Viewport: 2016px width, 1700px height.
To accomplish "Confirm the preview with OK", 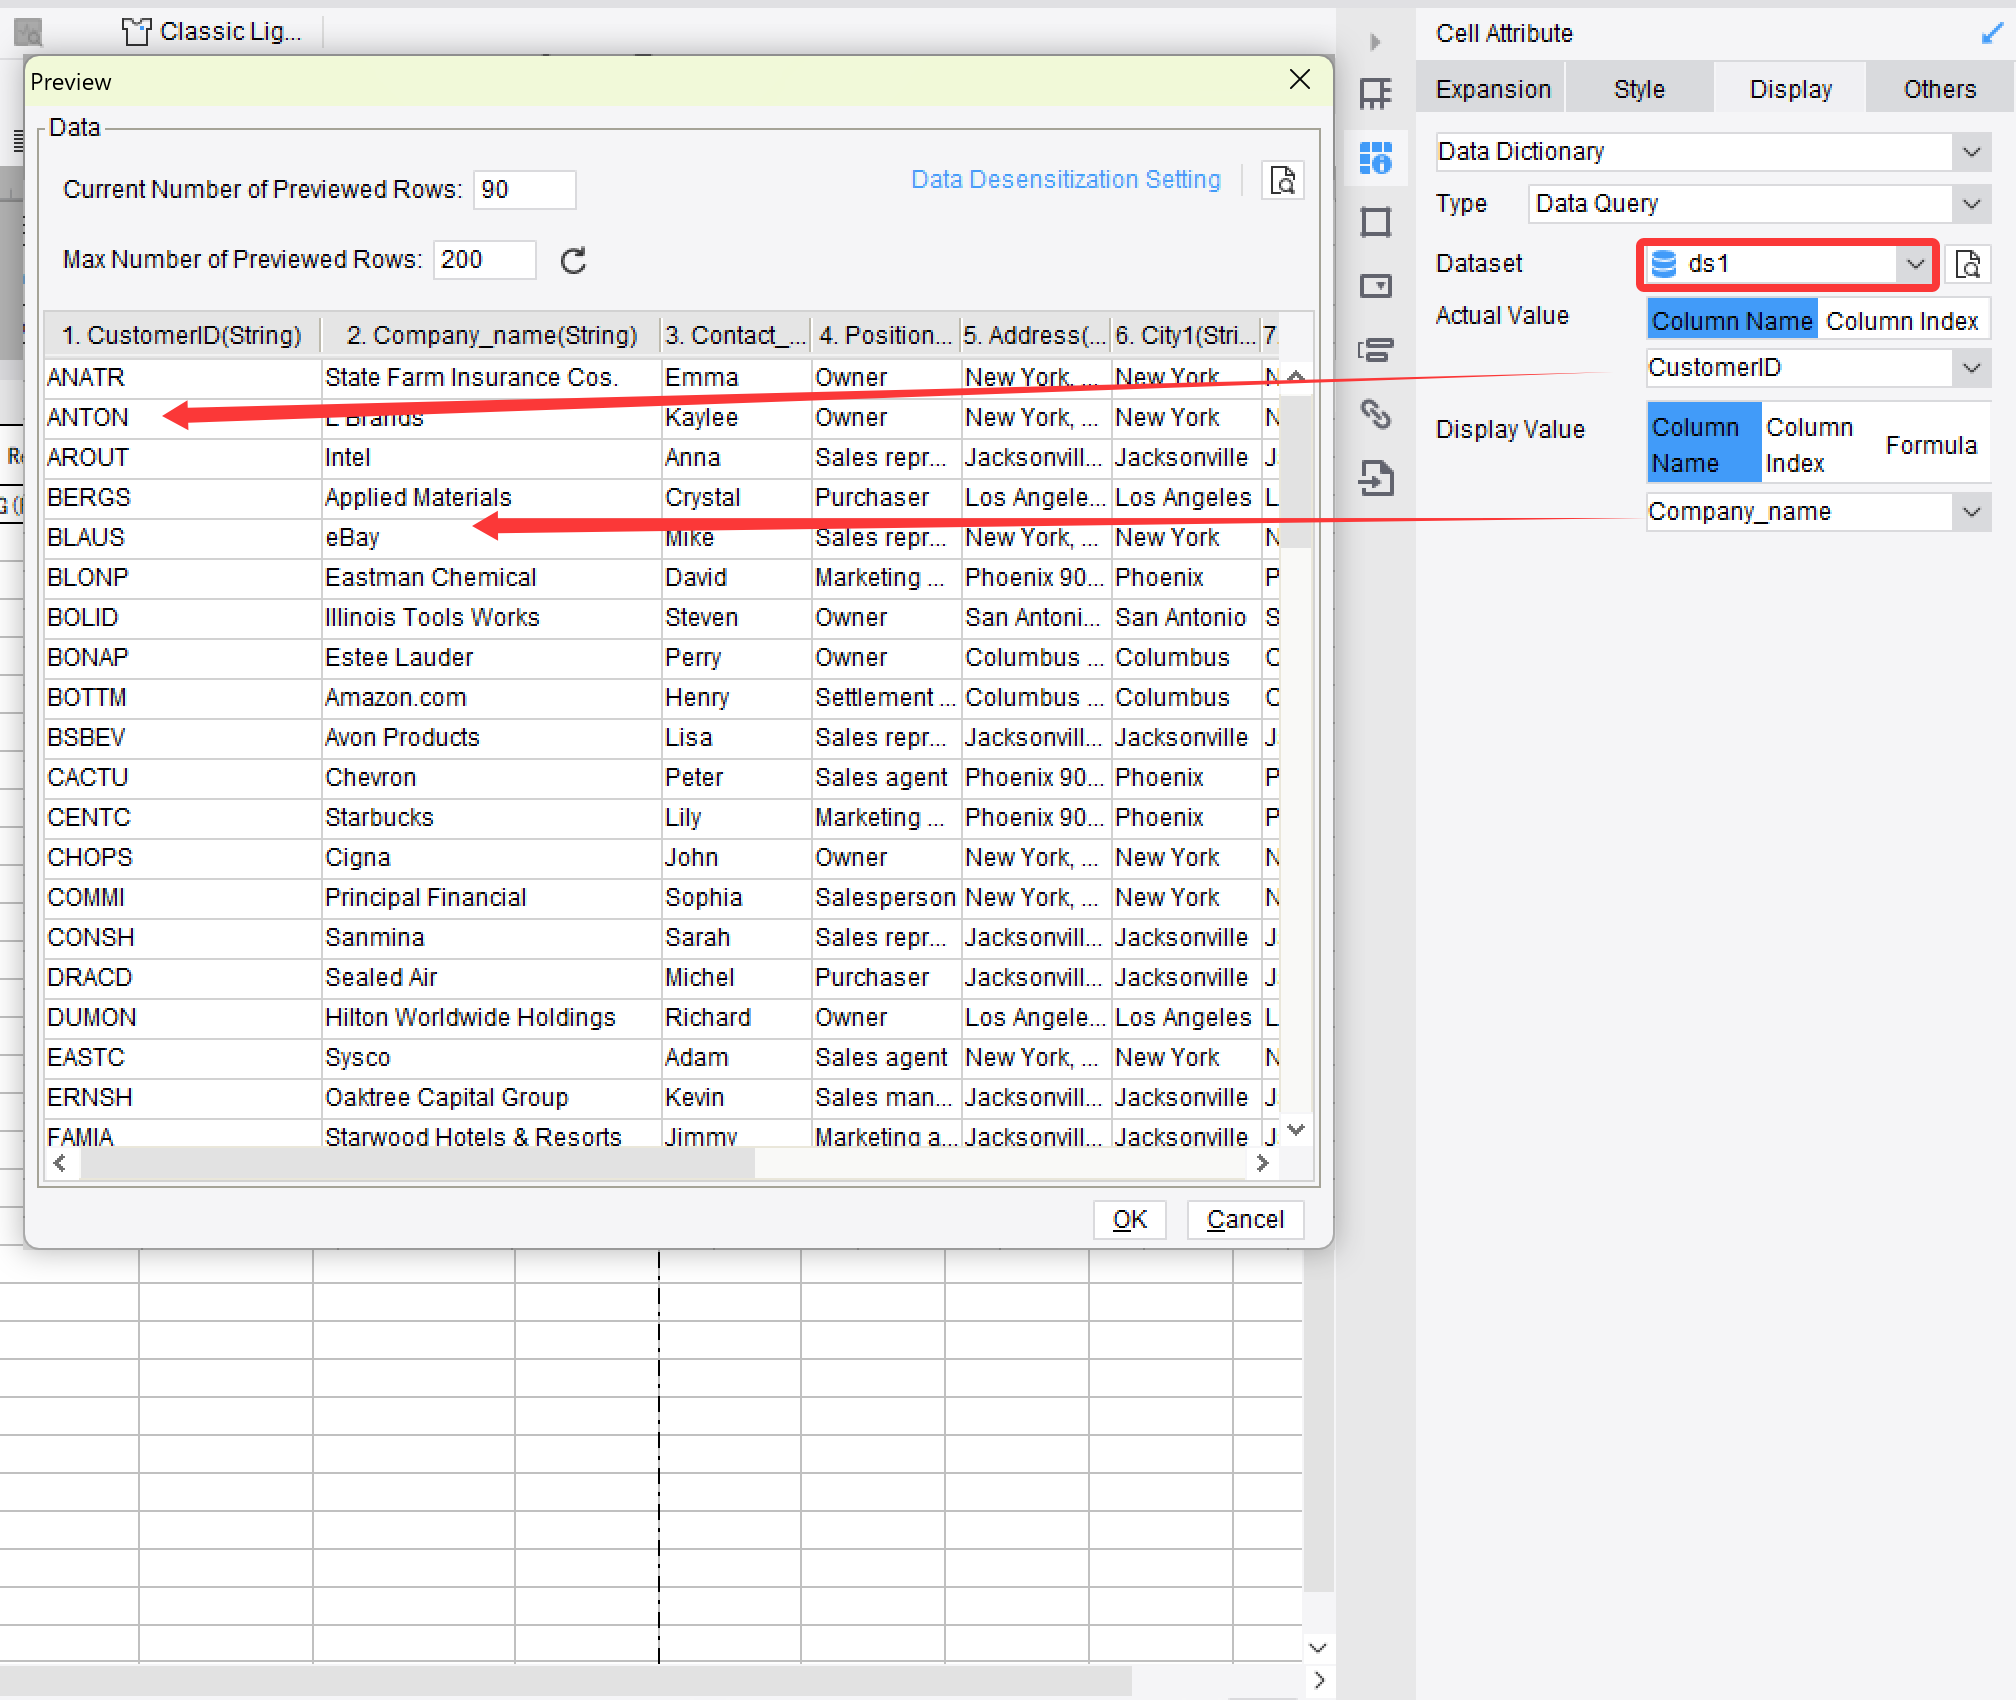I will [1129, 1219].
